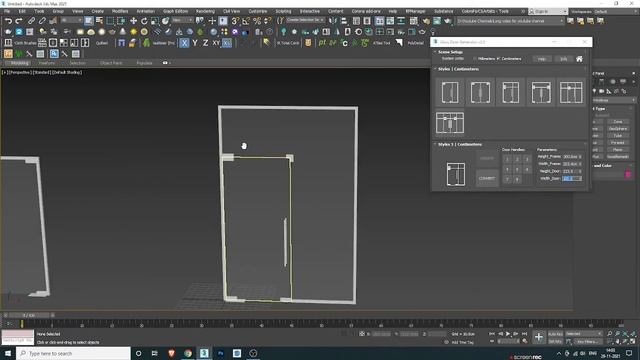Click the lightbulb icon in toolbar
The height and width of the screenshot is (360, 640).
pyautogui.click(x=433, y=31)
